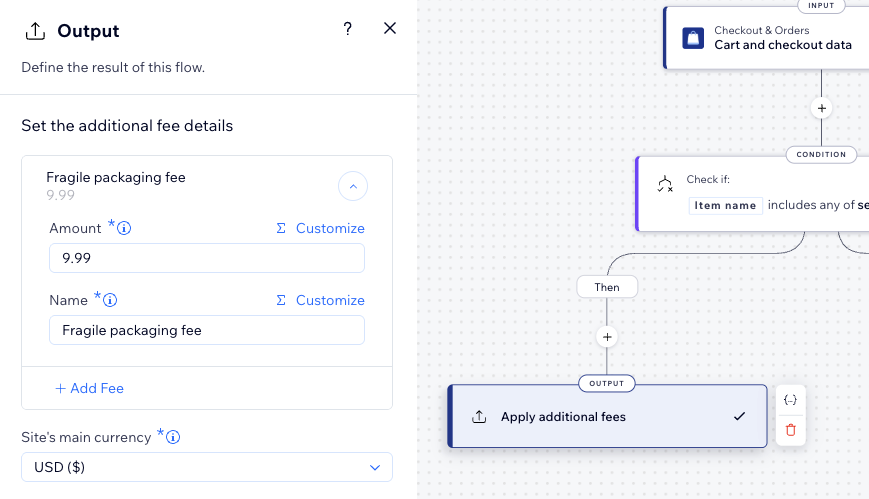Screen dimensions: 869x499
Task: Click the Name input field
Action: coord(206,330)
